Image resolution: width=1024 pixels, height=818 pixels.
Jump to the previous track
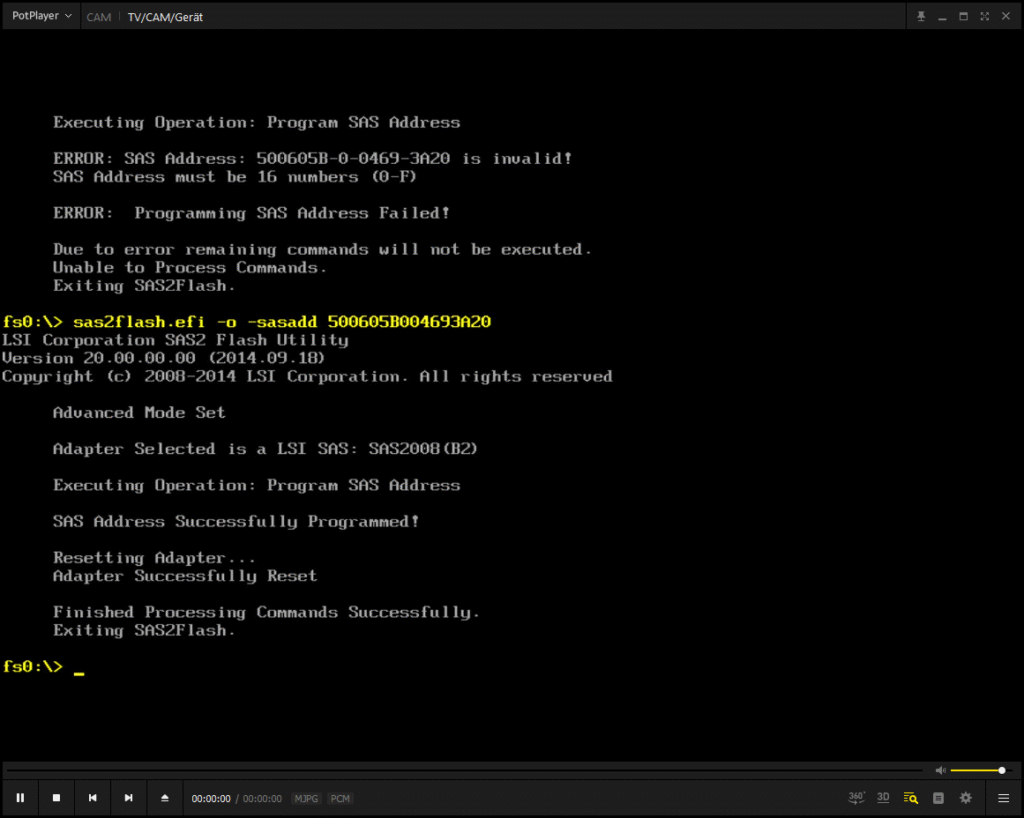pos(92,798)
